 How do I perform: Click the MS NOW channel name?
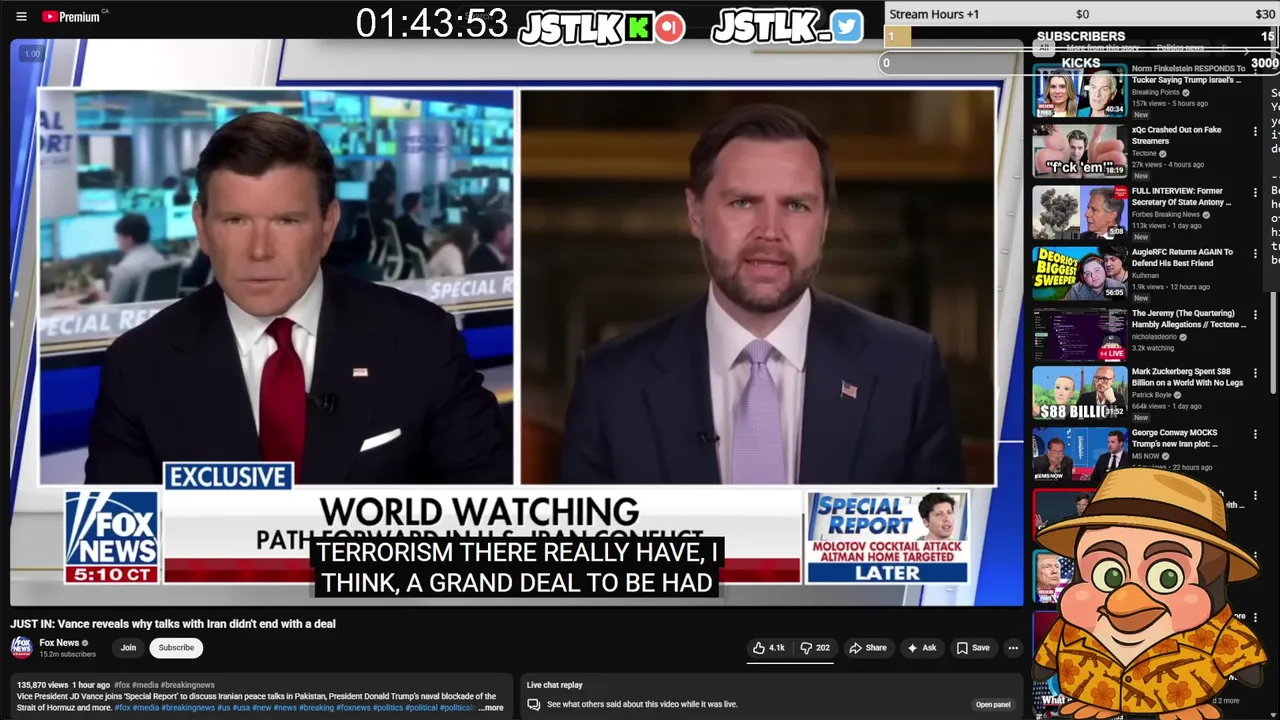pos(1146,456)
